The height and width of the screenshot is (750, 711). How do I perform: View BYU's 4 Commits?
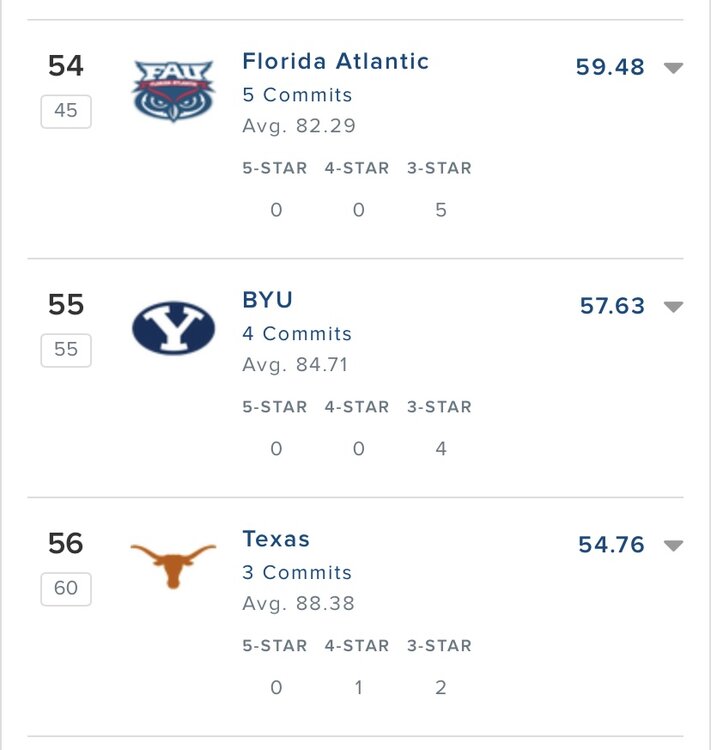[x=297, y=334]
